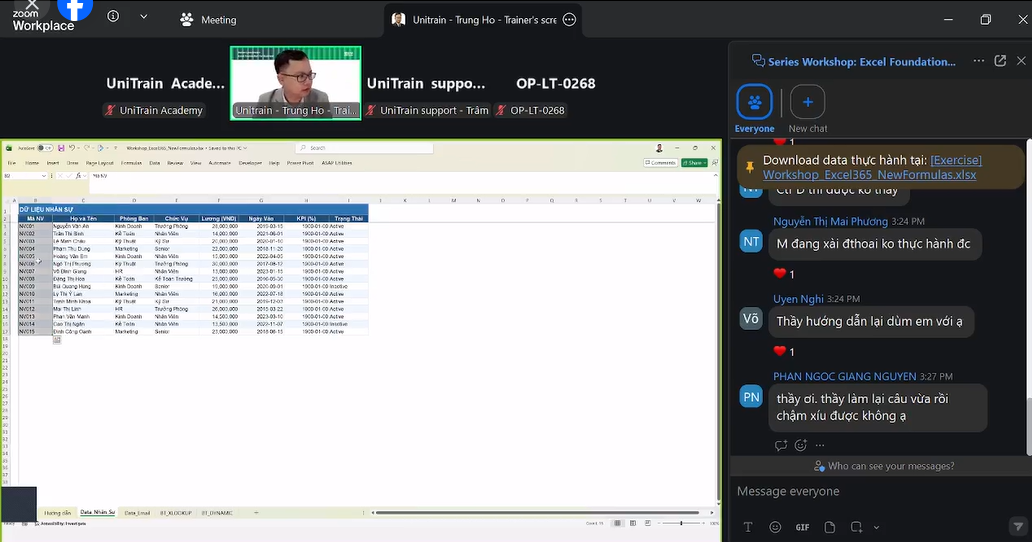
Task: Switch to the Data_Email sheet tab
Action: [137, 512]
